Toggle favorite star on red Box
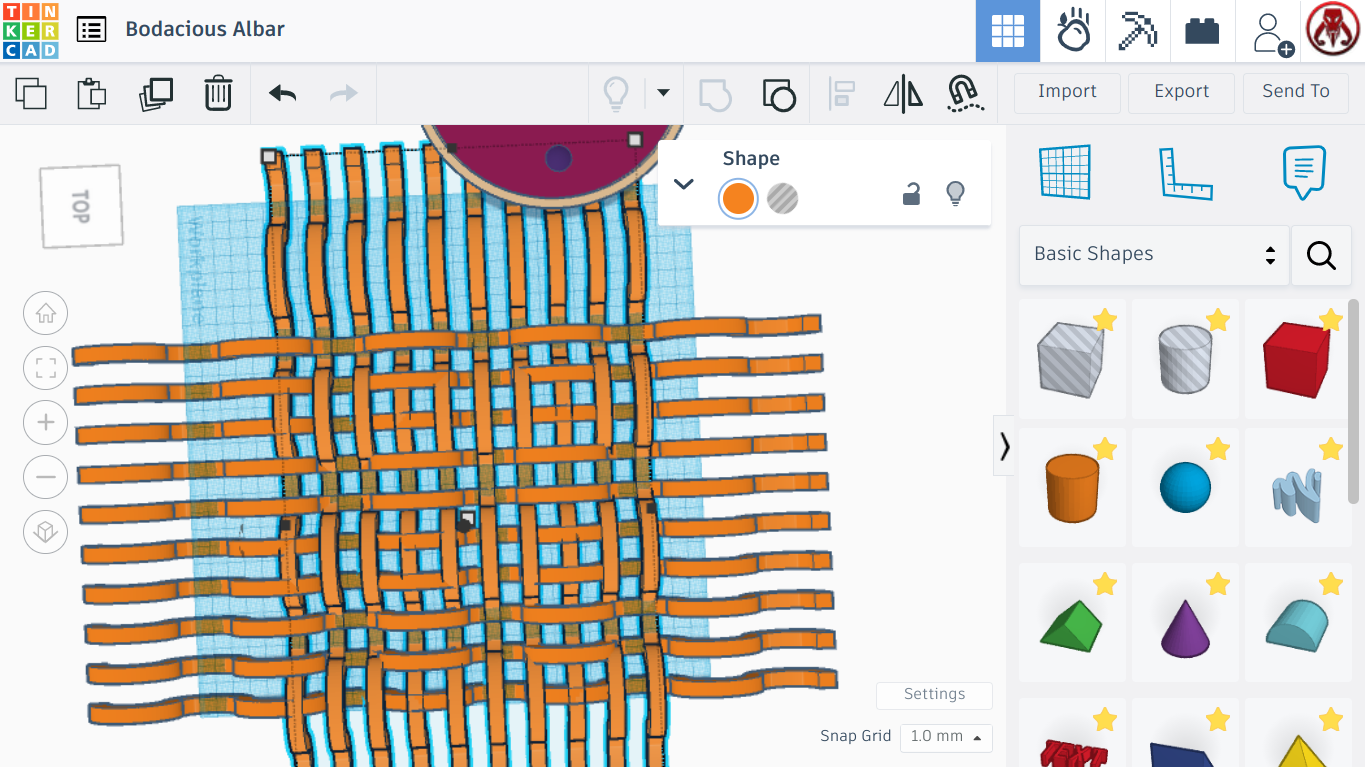The width and height of the screenshot is (1365, 767). pyautogui.click(x=1330, y=320)
